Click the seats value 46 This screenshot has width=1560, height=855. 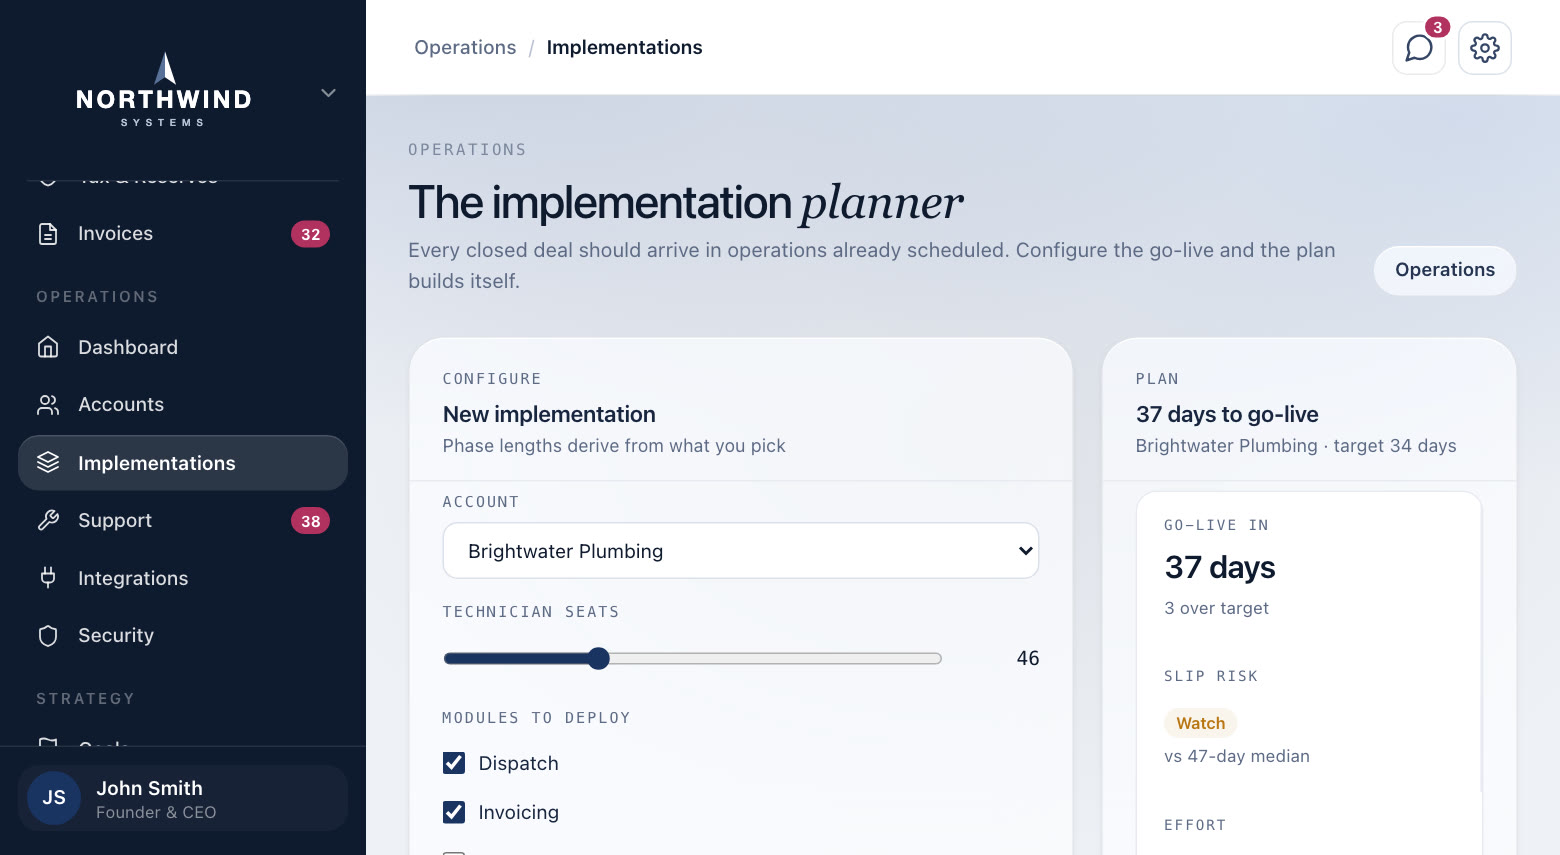point(1028,658)
